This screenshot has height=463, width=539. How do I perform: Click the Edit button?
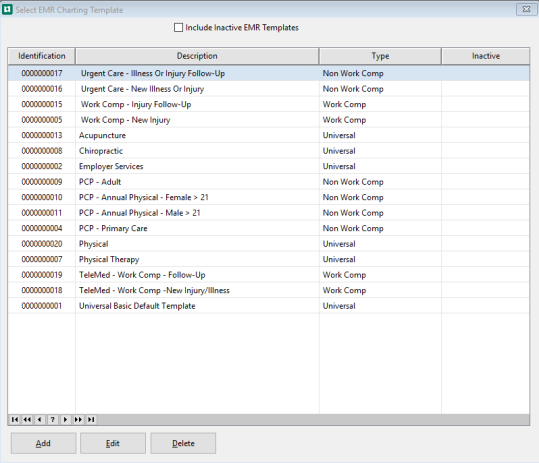(113, 443)
